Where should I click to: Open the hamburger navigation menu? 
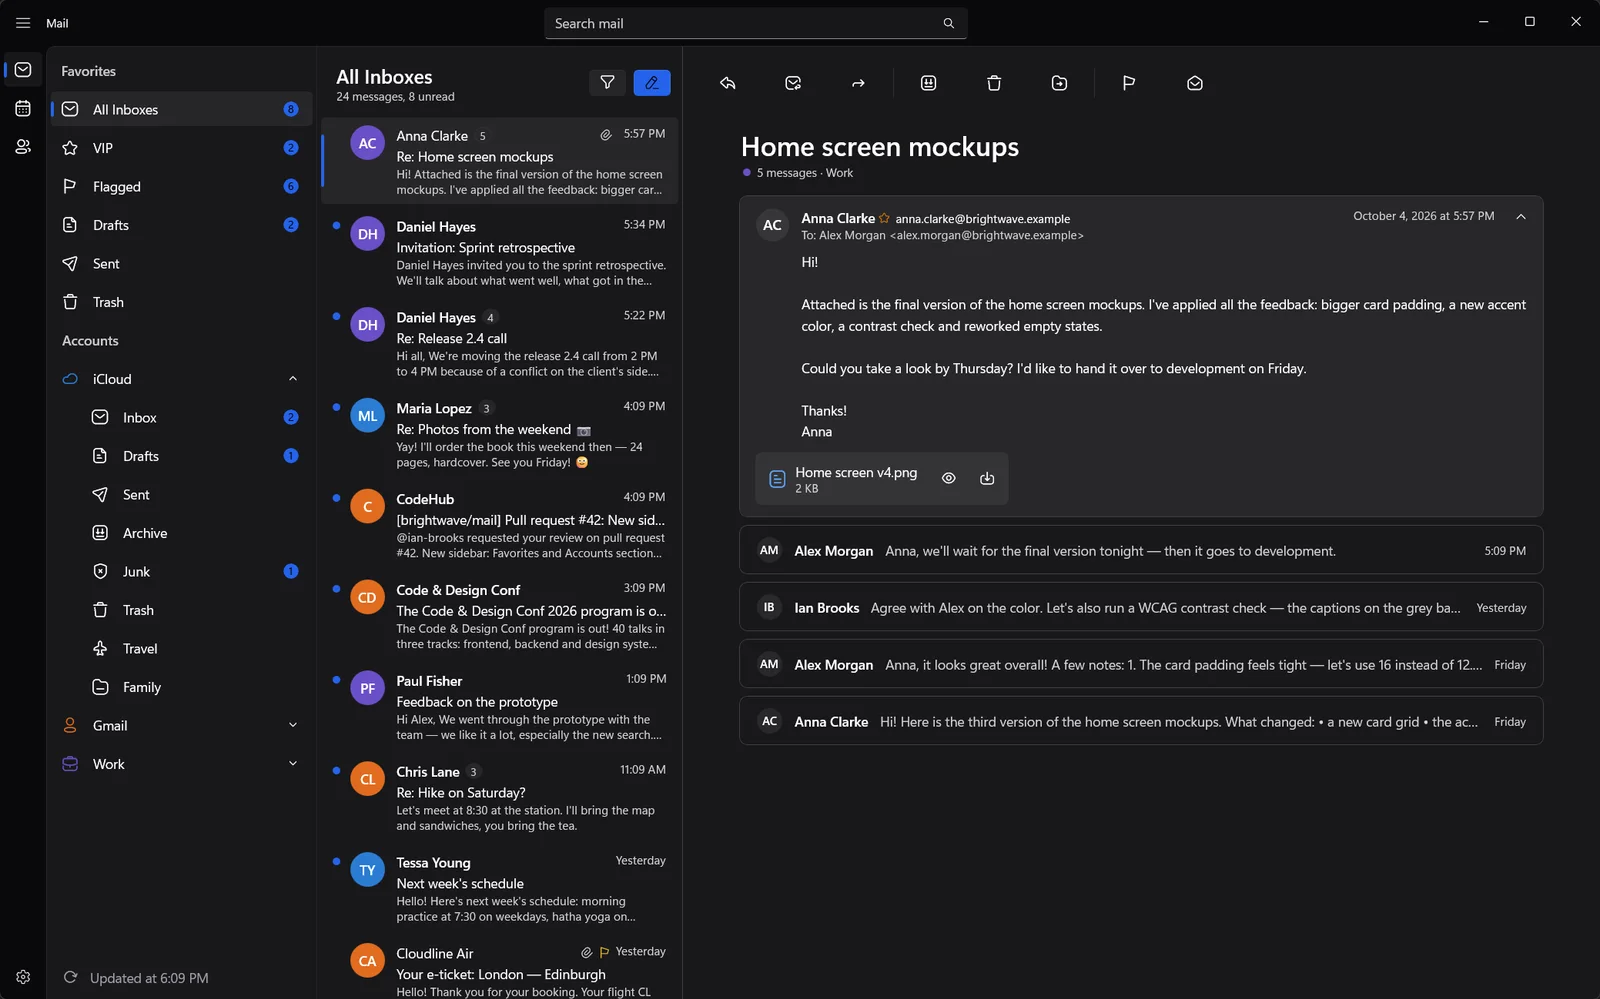click(23, 23)
